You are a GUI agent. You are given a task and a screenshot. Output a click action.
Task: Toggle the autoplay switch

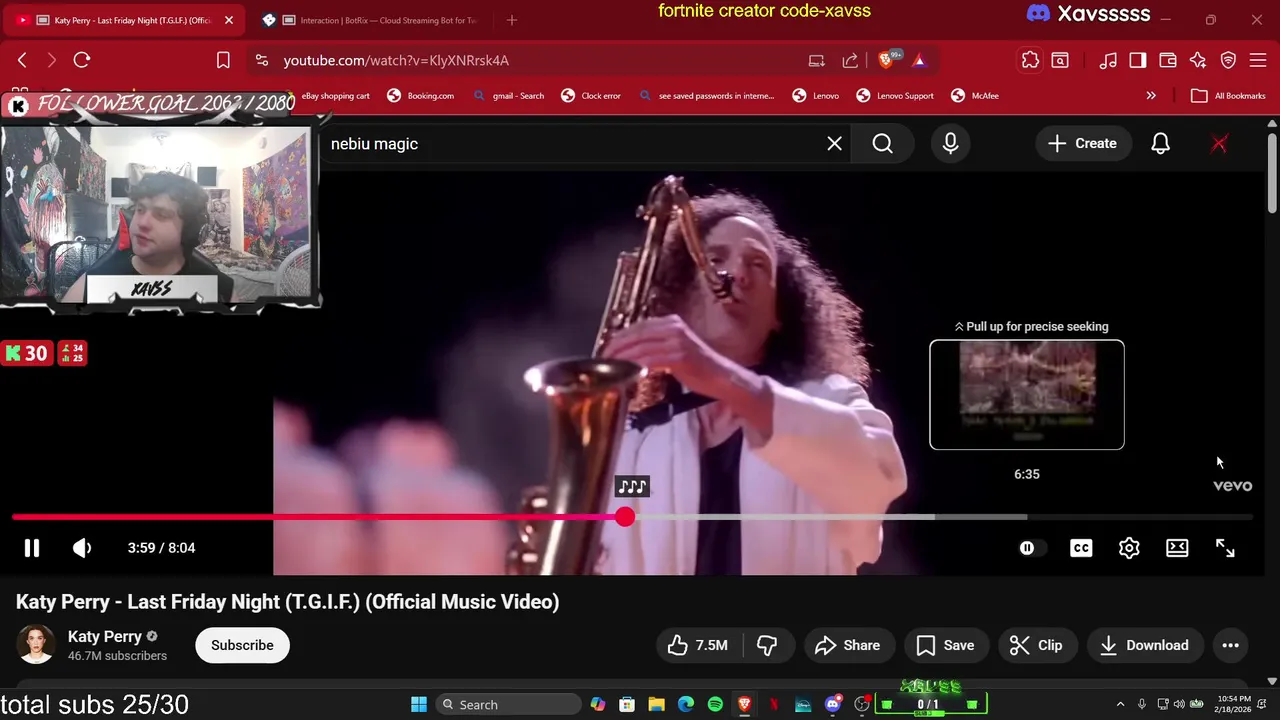[x=1030, y=548]
